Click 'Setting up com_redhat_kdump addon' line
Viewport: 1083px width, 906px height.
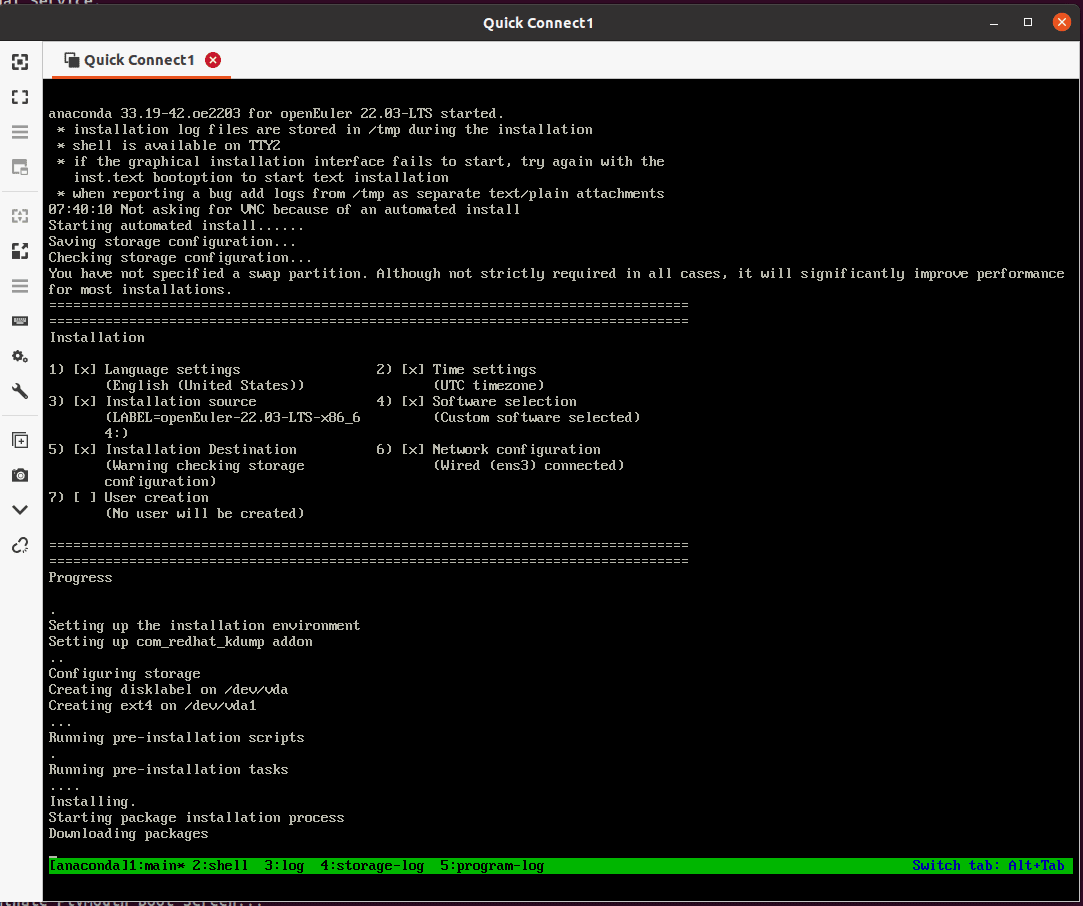(180, 642)
